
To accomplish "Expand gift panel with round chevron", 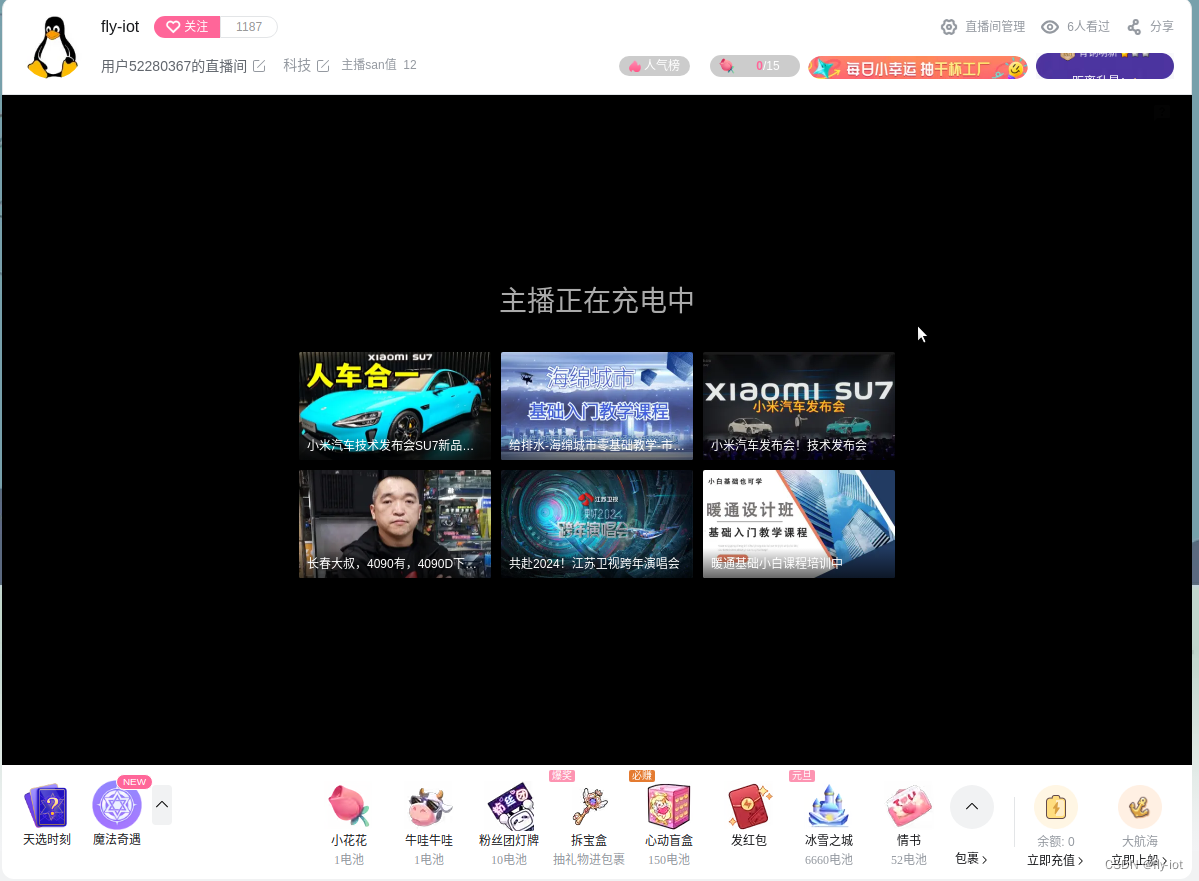I will pos(972,807).
